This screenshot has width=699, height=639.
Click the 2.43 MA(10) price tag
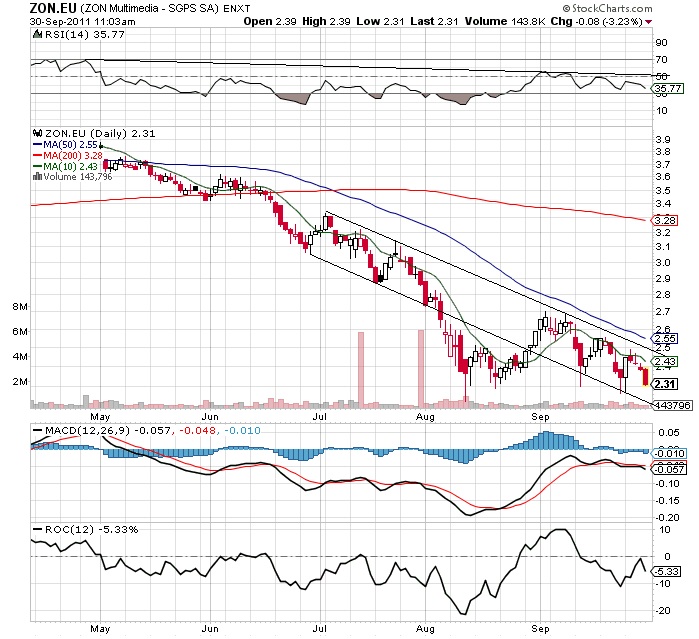[665, 361]
